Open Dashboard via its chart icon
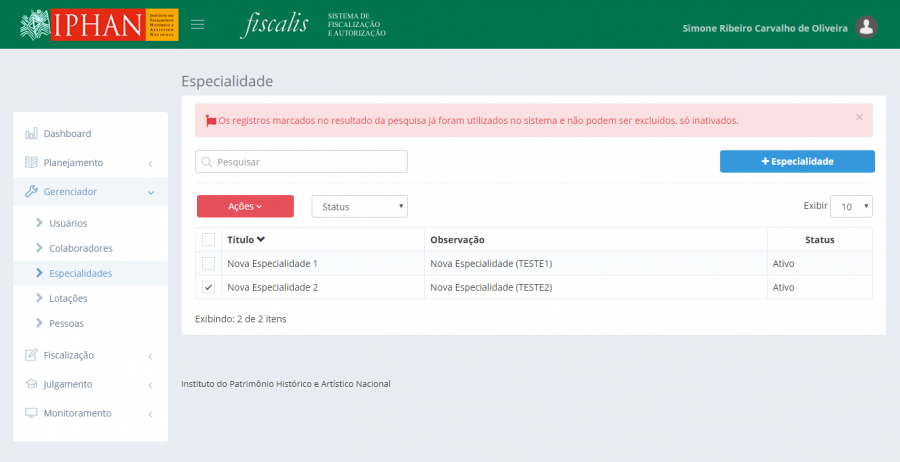This screenshot has height=462, width=900. tap(31, 134)
